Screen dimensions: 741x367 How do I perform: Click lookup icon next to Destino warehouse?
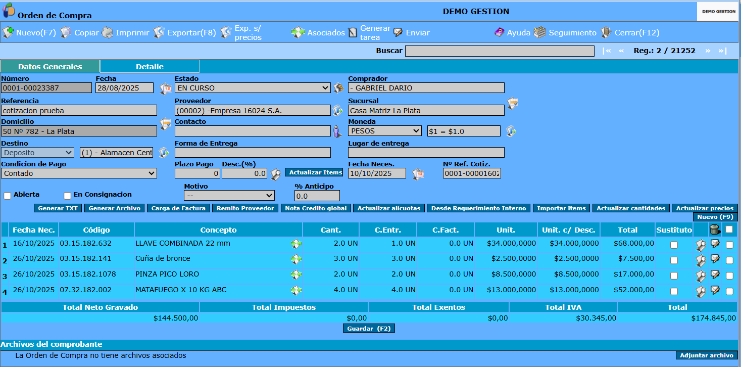click(164, 153)
